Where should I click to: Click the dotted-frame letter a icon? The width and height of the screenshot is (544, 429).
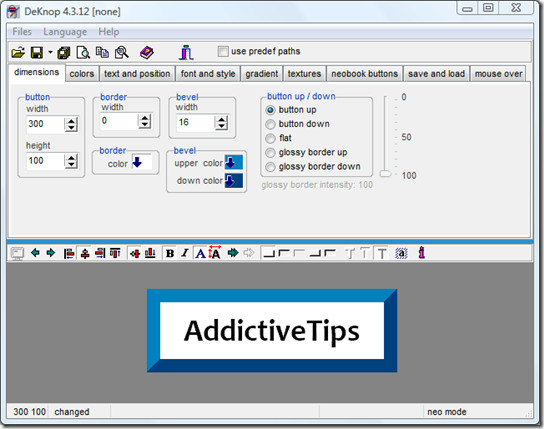[401, 254]
